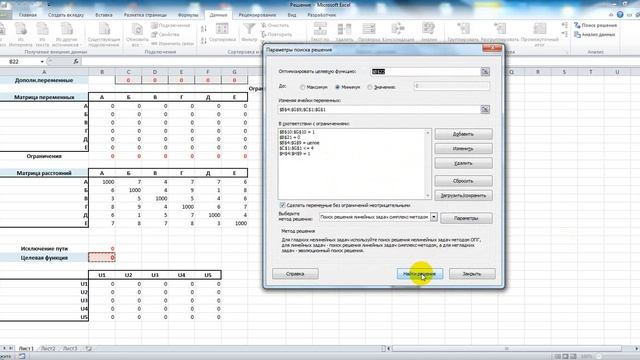The width and height of the screenshot is (640, 360).
Task: Click the Закрыть button in Solver dialog
Action: coord(472,274)
